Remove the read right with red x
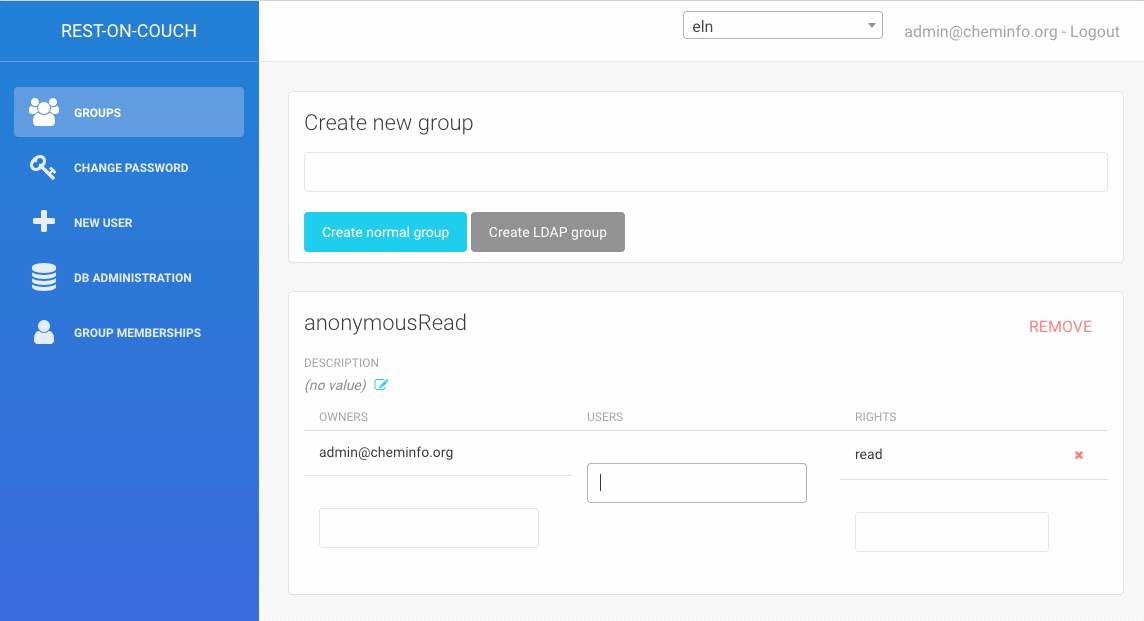1144x621 pixels. pyautogui.click(x=1078, y=455)
